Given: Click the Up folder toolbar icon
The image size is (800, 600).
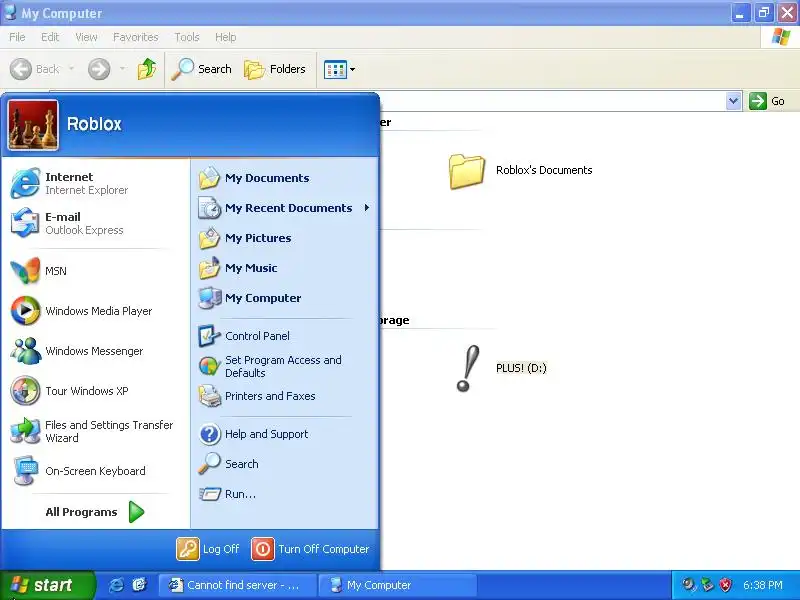Looking at the screenshot, I should click(147, 69).
